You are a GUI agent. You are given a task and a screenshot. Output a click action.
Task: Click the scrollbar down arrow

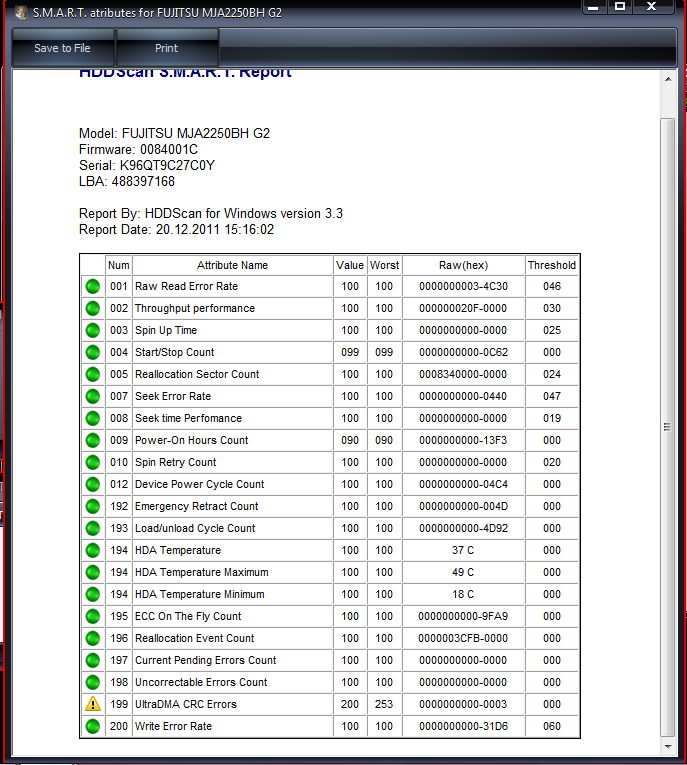(x=668, y=746)
